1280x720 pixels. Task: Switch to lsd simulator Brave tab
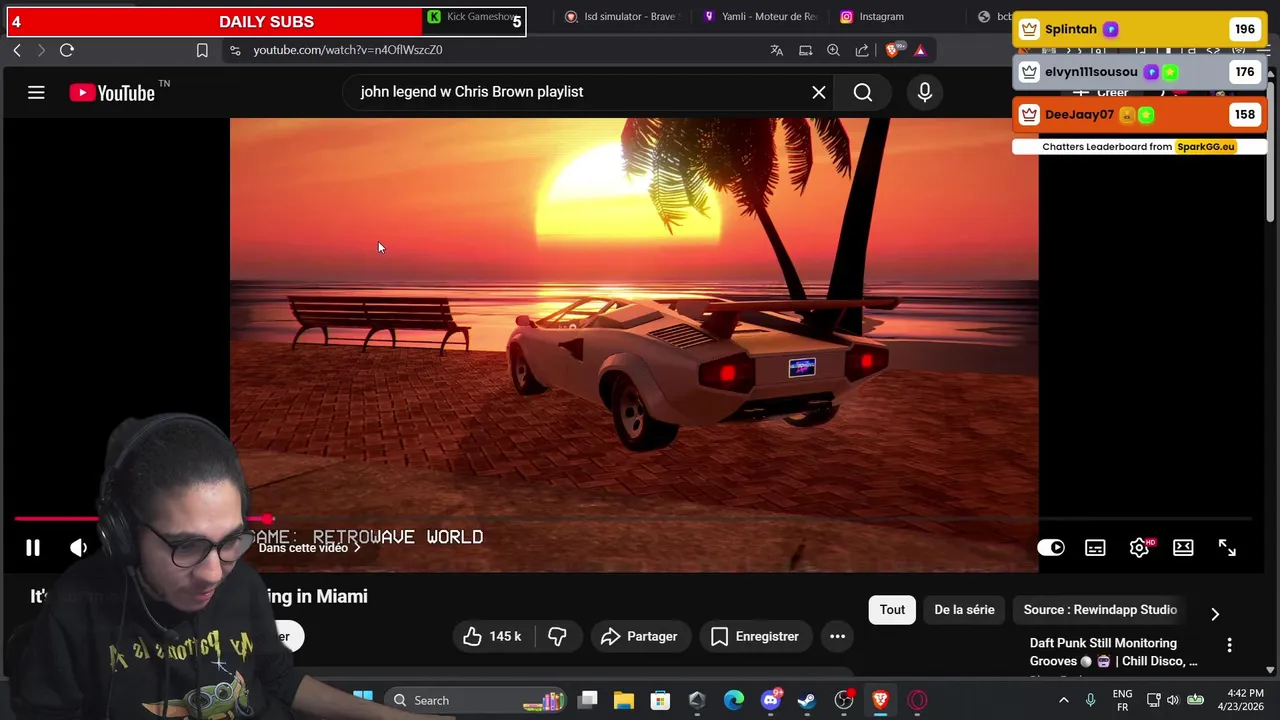622,17
